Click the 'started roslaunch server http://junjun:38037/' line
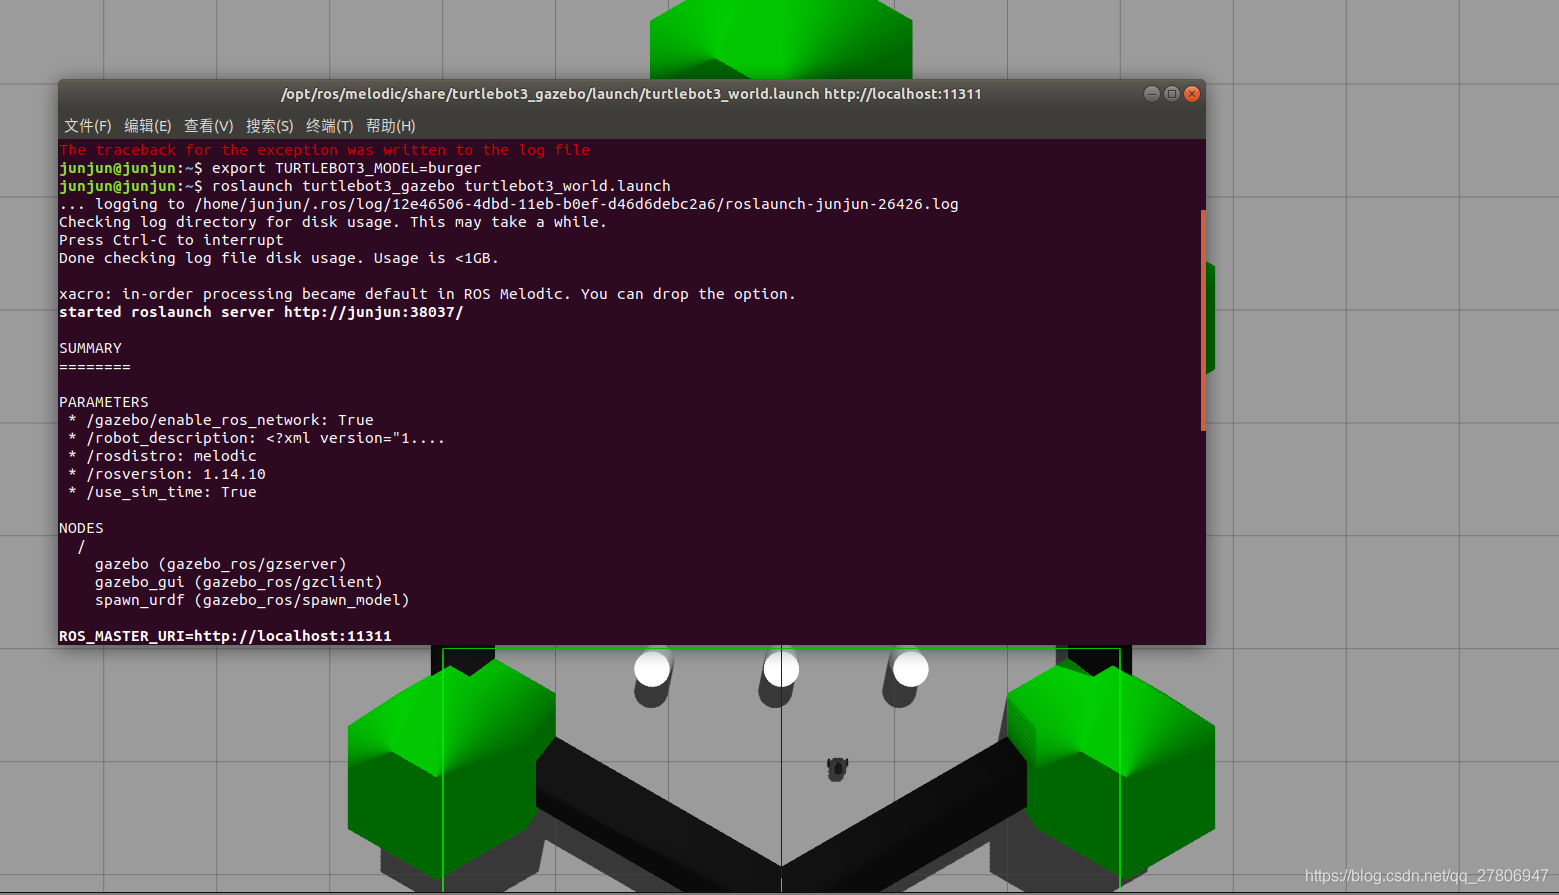 [x=261, y=312]
